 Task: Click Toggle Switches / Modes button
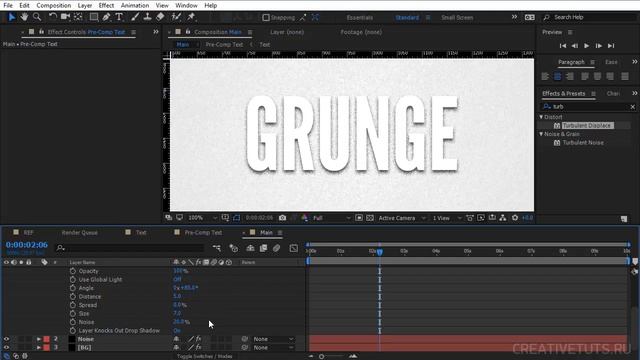204,356
